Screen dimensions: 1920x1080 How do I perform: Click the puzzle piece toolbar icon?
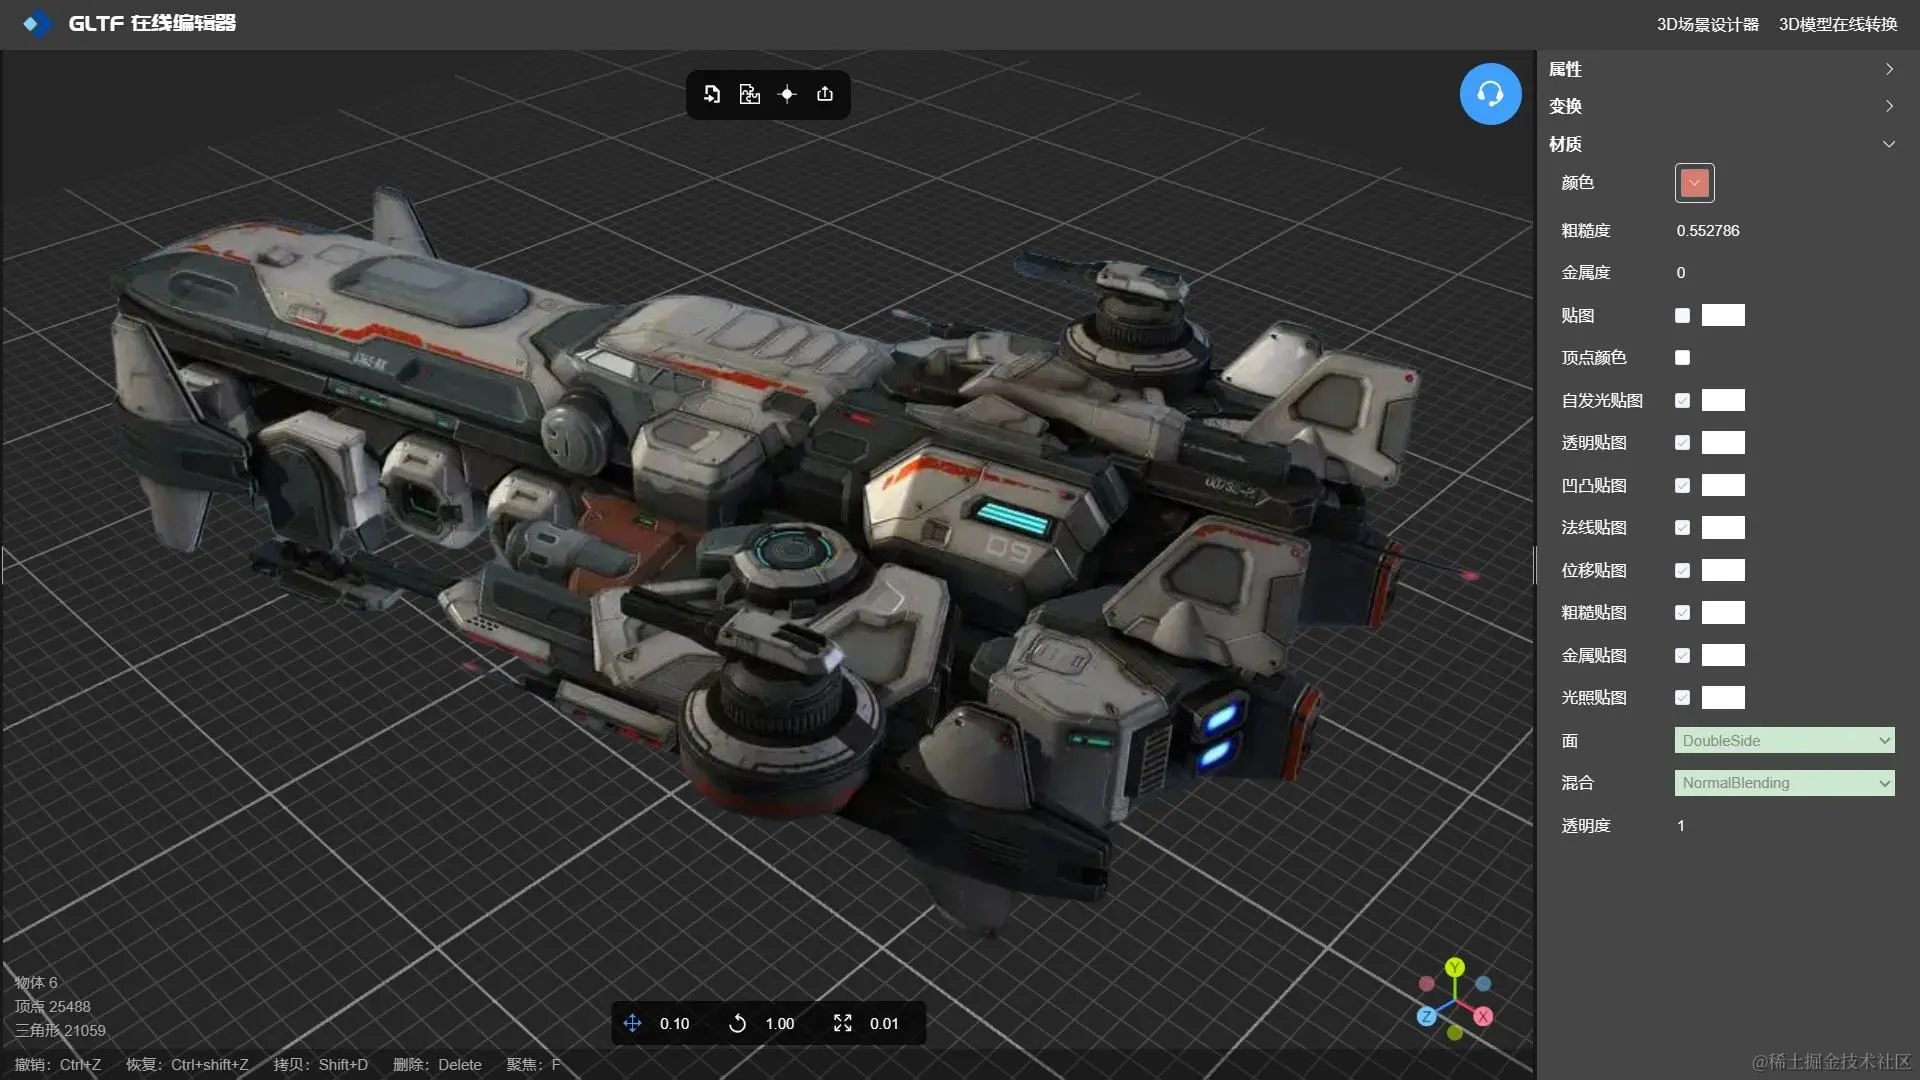[x=749, y=94]
